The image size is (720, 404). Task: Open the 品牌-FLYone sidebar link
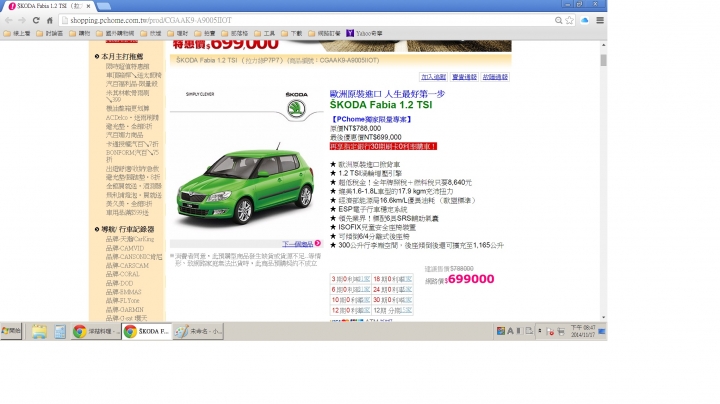click(123, 301)
